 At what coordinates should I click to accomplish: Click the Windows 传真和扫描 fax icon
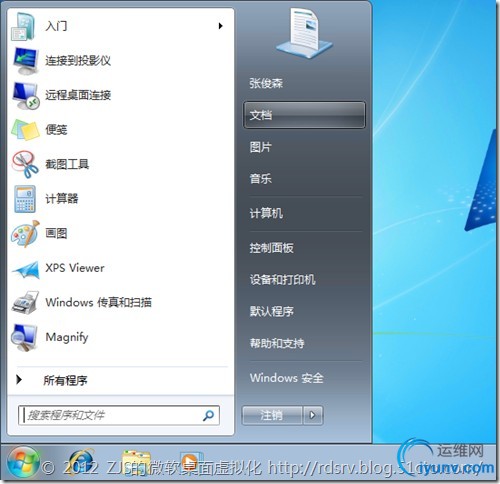point(25,303)
